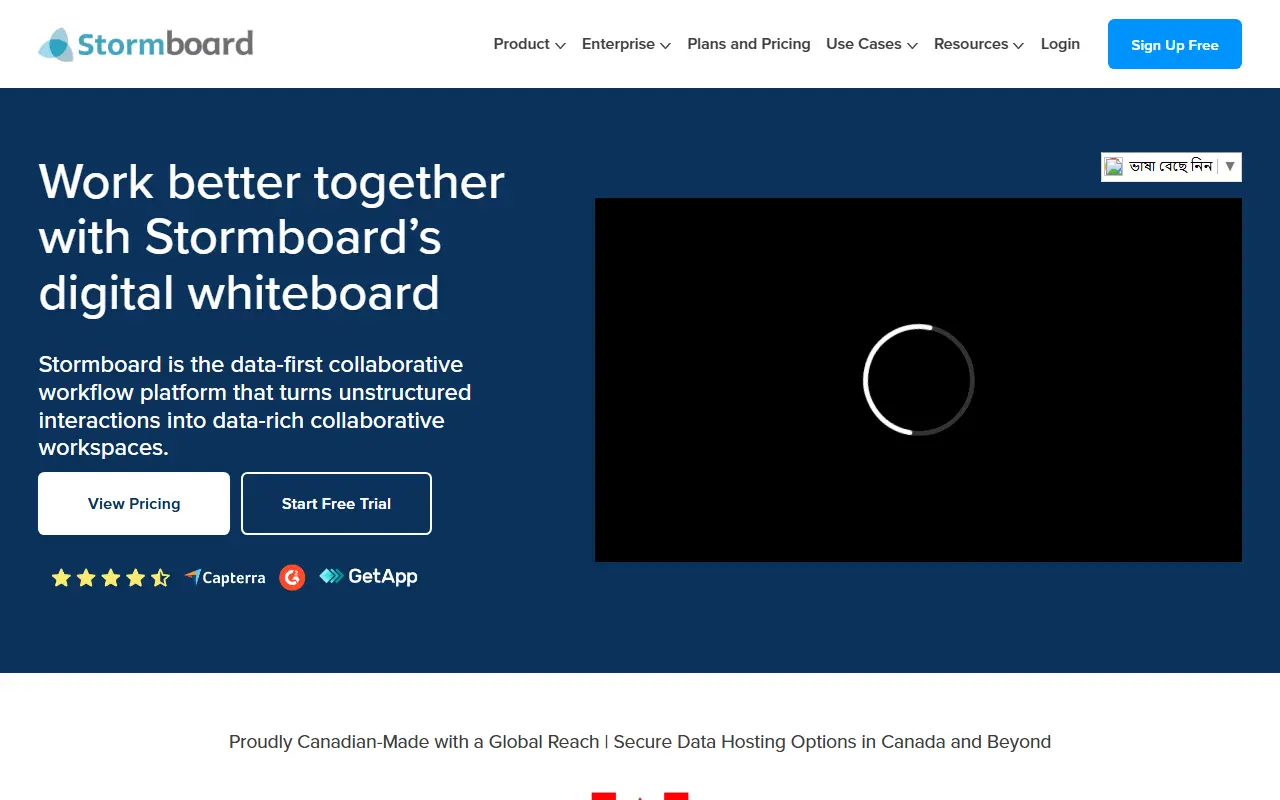Click the 'Proudly Canadian-Made' text line
Screen dimensions: 1280x800
[640, 742]
